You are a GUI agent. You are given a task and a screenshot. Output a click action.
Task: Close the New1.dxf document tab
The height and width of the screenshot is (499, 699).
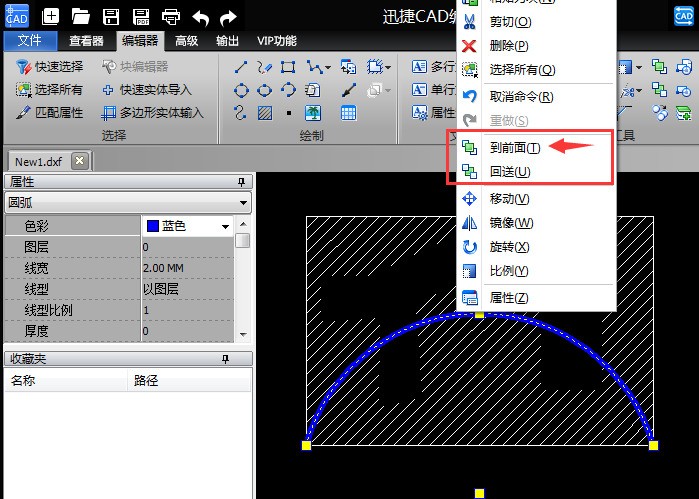(80, 161)
